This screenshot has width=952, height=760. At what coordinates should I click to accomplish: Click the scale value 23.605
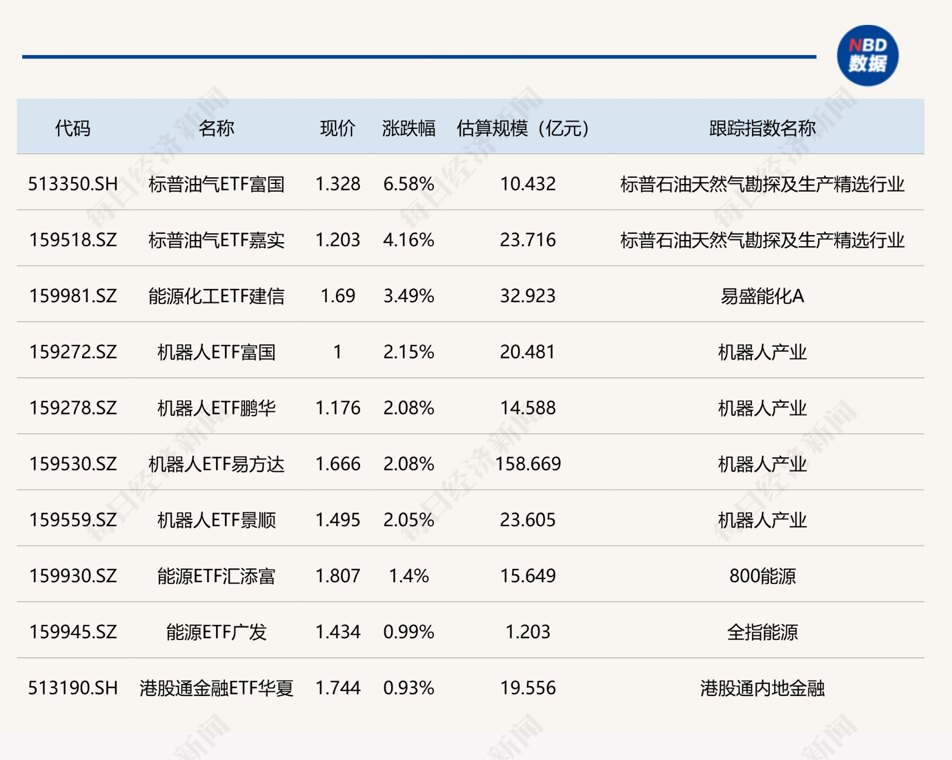[x=528, y=520]
